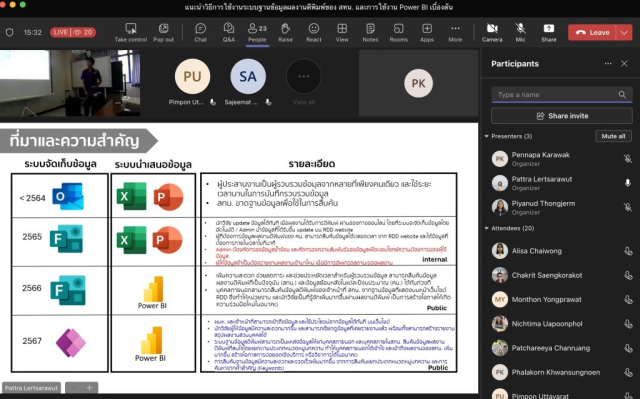Screen dimensions: 640x399
Task: Open the View layout options
Action: coord(342,33)
